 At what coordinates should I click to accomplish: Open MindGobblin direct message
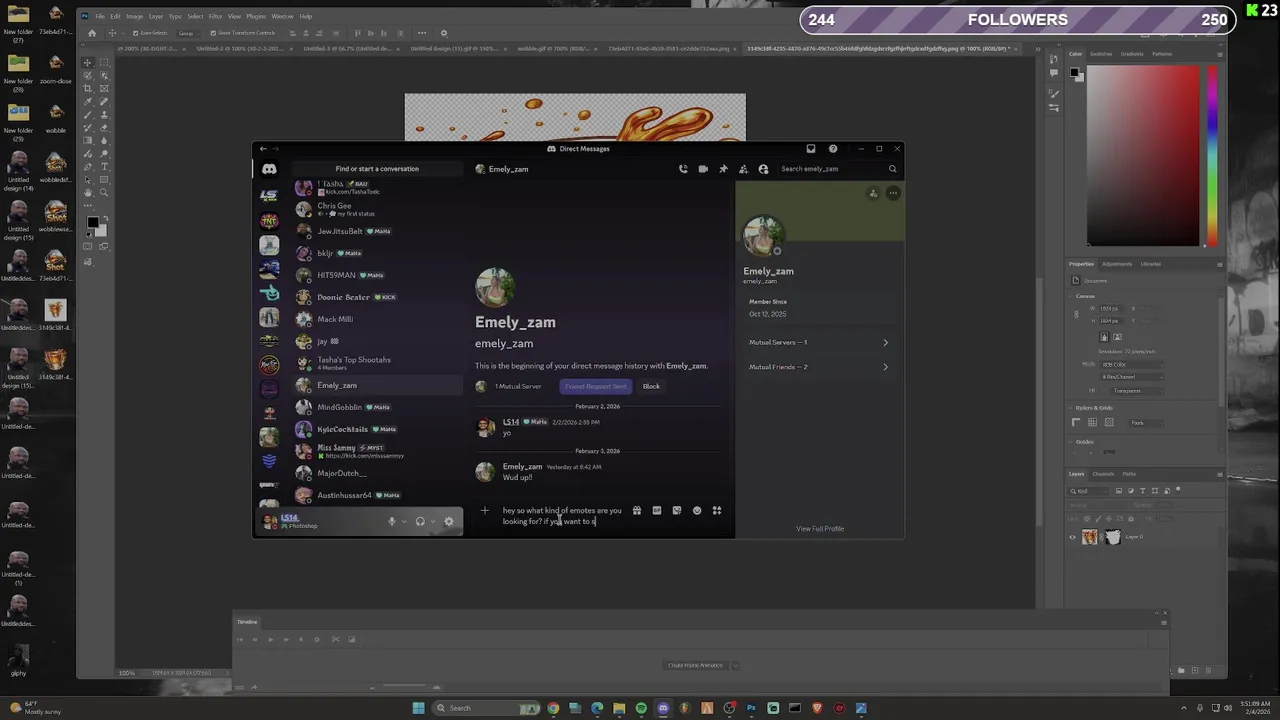377,408
